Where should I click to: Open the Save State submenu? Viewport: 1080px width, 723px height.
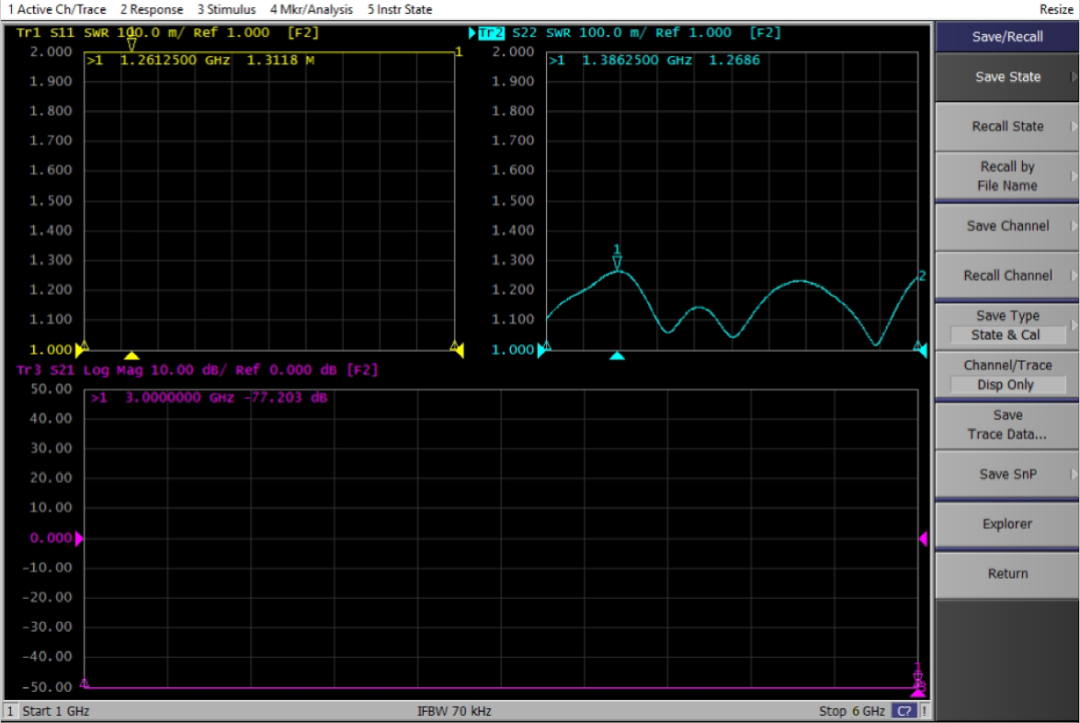click(x=1007, y=77)
